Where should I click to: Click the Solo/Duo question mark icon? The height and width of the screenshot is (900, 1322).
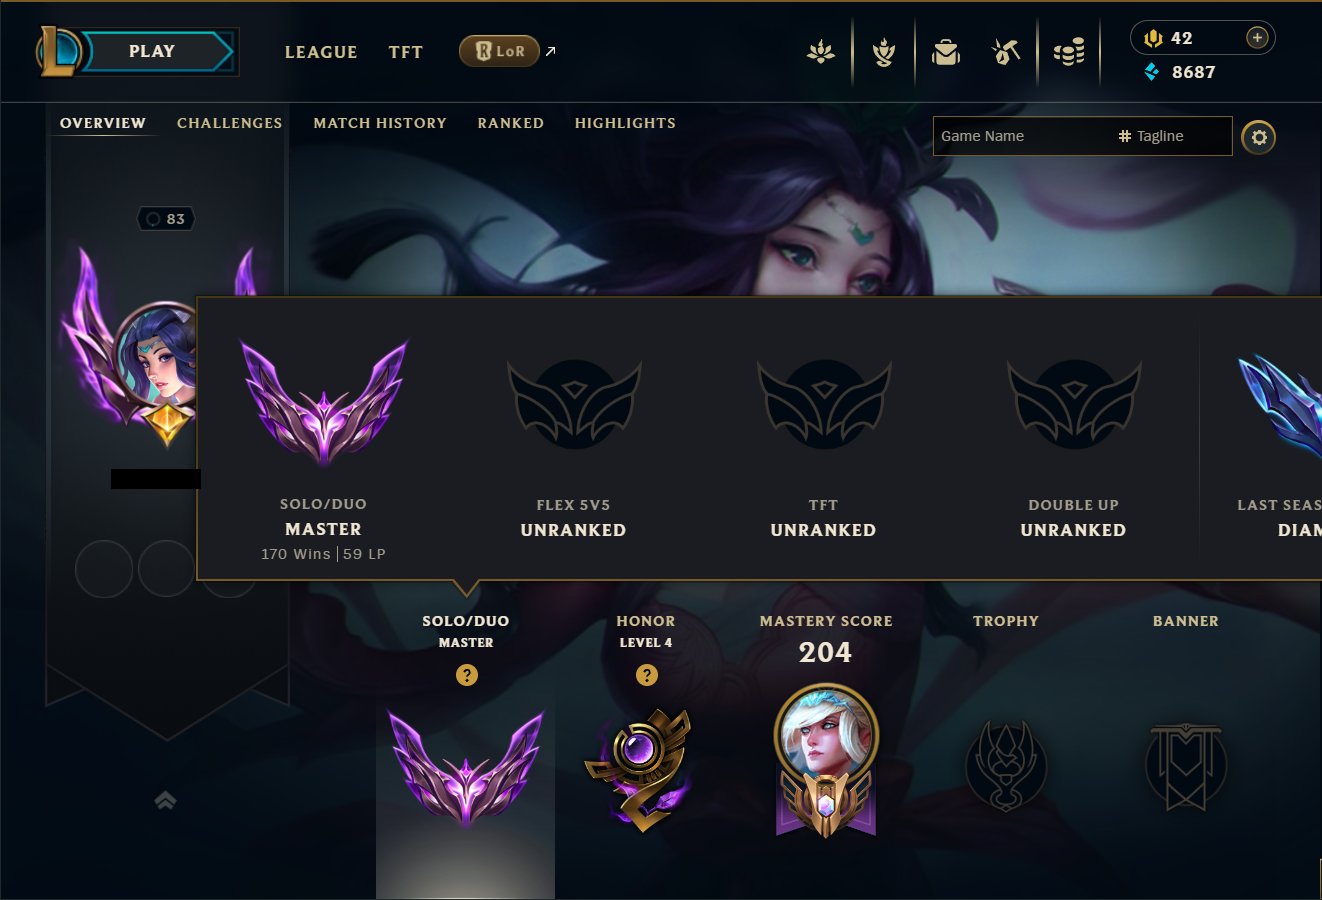(466, 675)
